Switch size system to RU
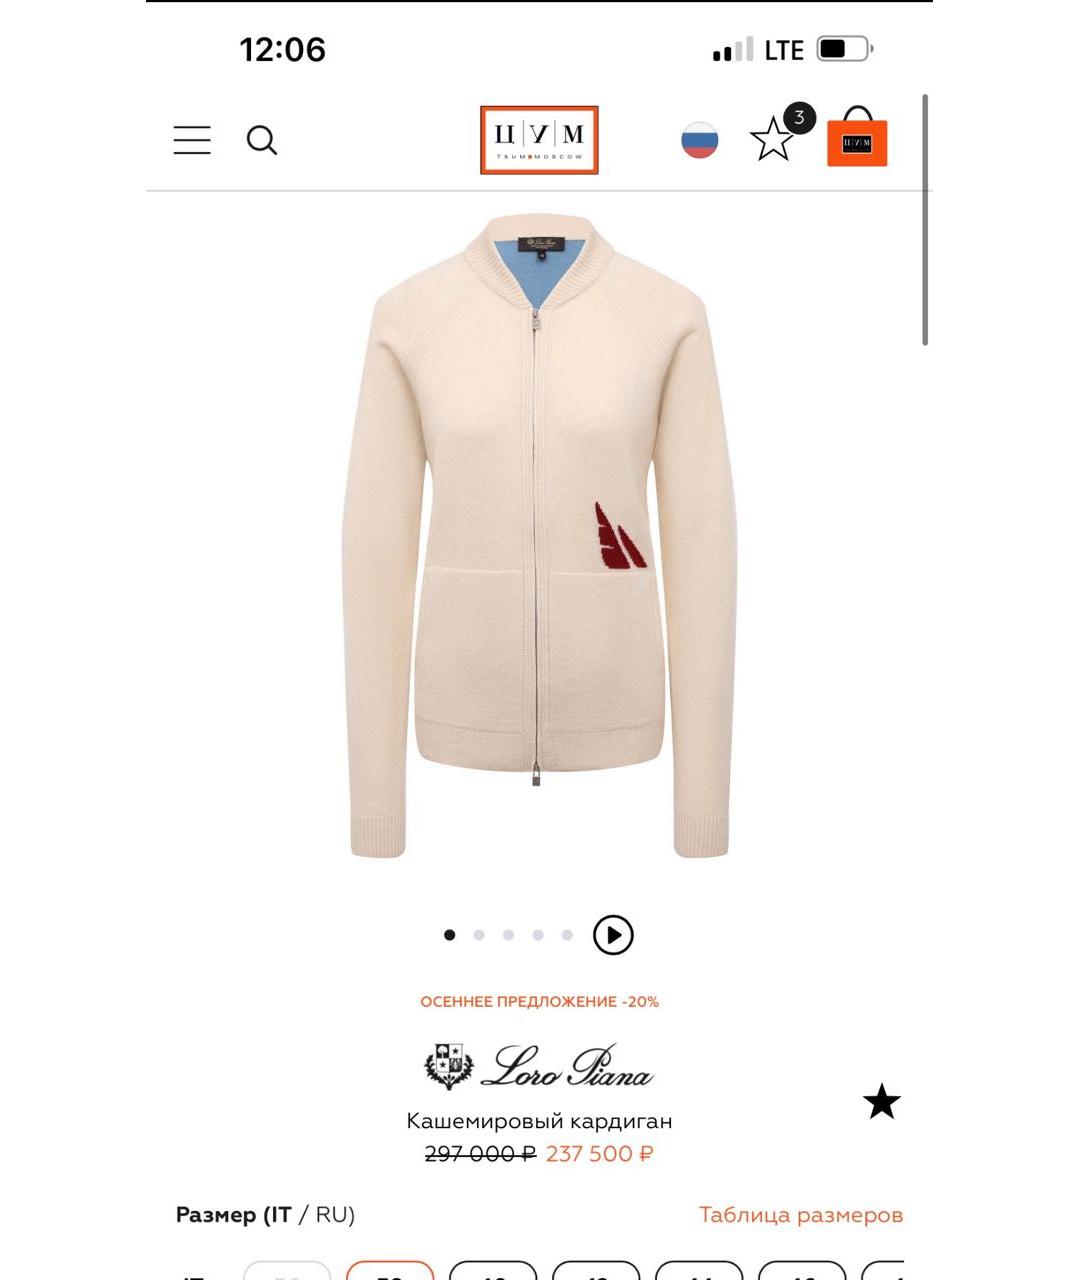1080x1280 pixels. coord(335,1215)
